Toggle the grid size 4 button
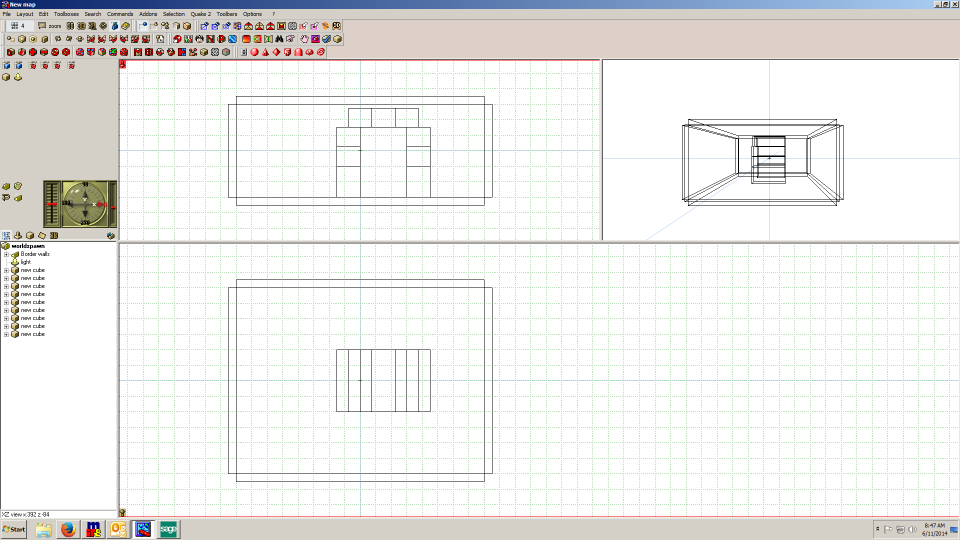The width and height of the screenshot is (960, 540). 19,26
